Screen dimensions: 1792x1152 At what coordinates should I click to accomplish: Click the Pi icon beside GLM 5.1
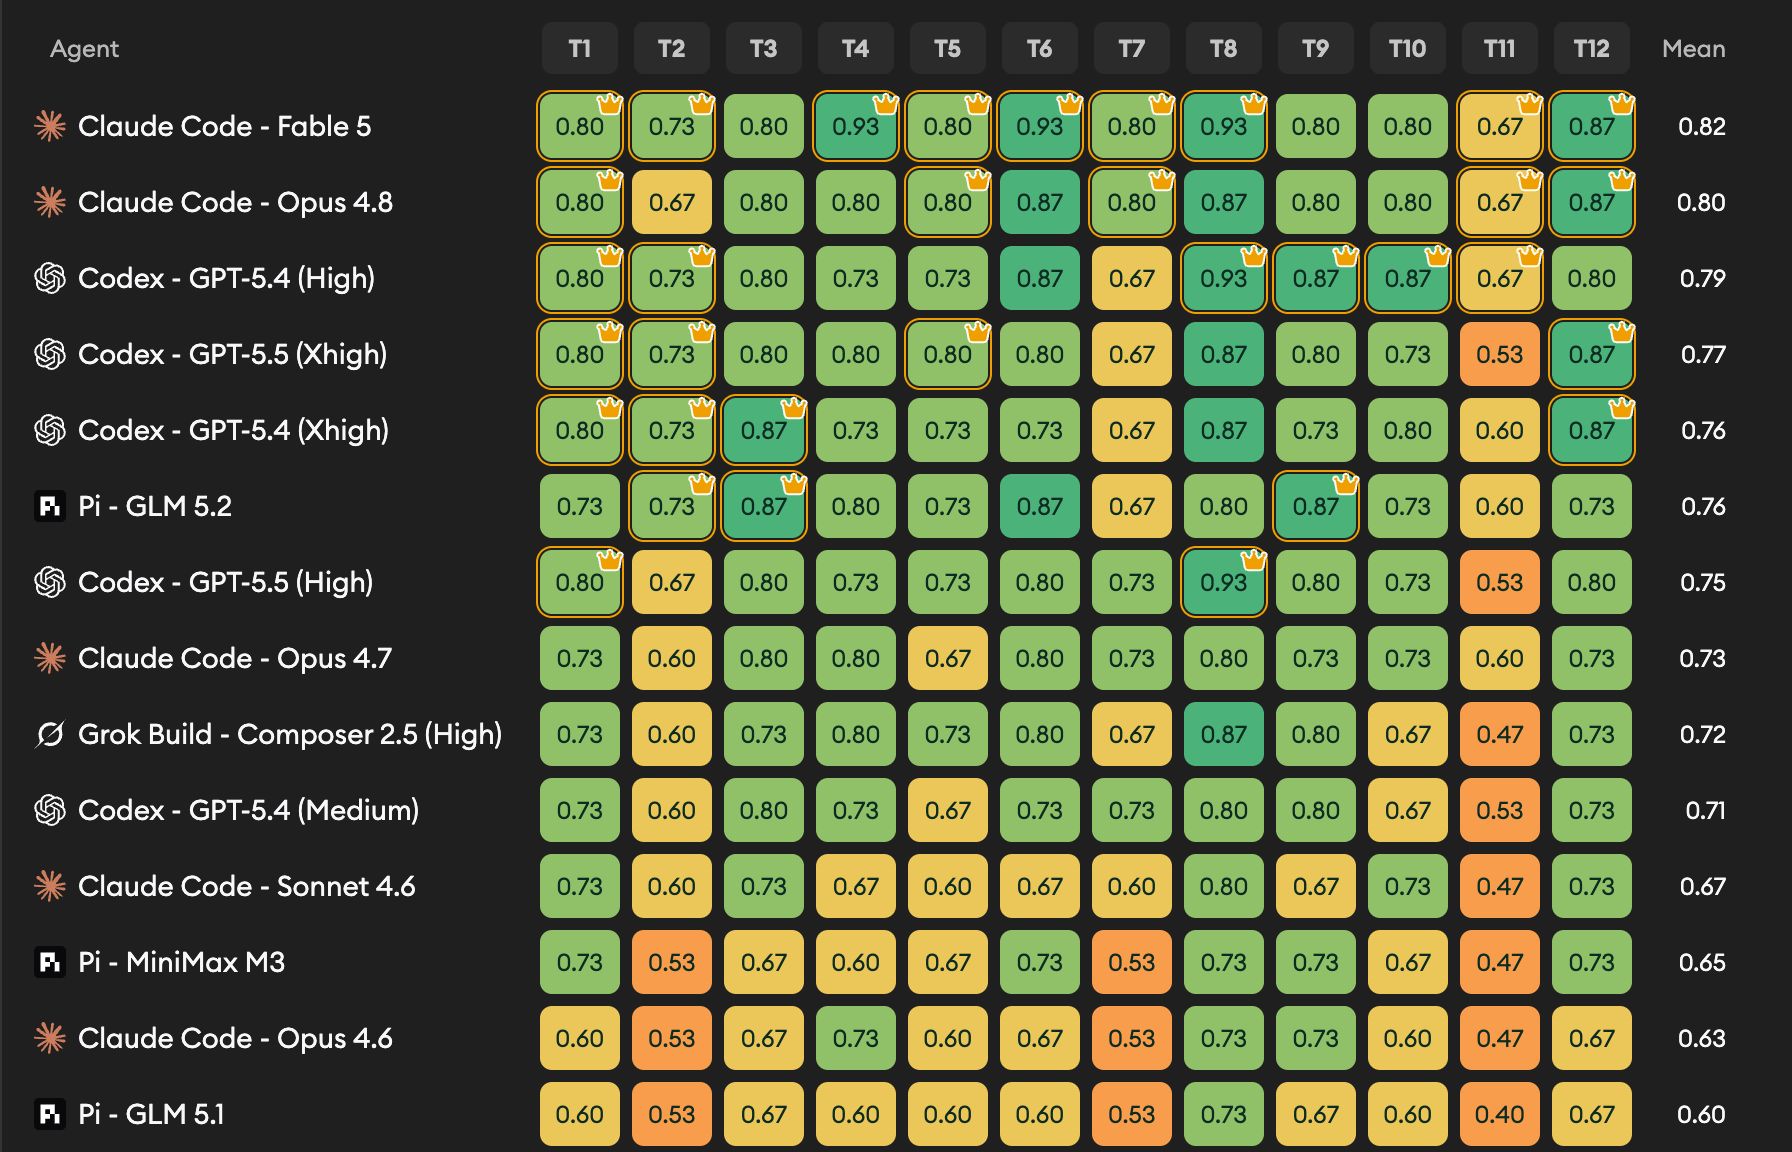click(x=50, y=1114)
